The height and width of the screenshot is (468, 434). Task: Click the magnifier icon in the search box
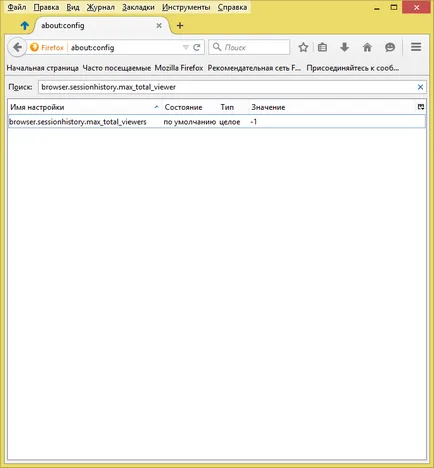(x=217, y=47)
